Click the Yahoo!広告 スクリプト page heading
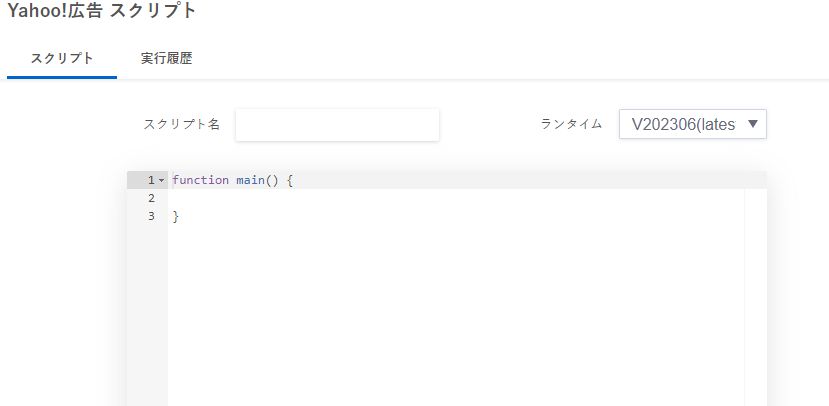The image size is (829, 406). [x=102, y=11]
